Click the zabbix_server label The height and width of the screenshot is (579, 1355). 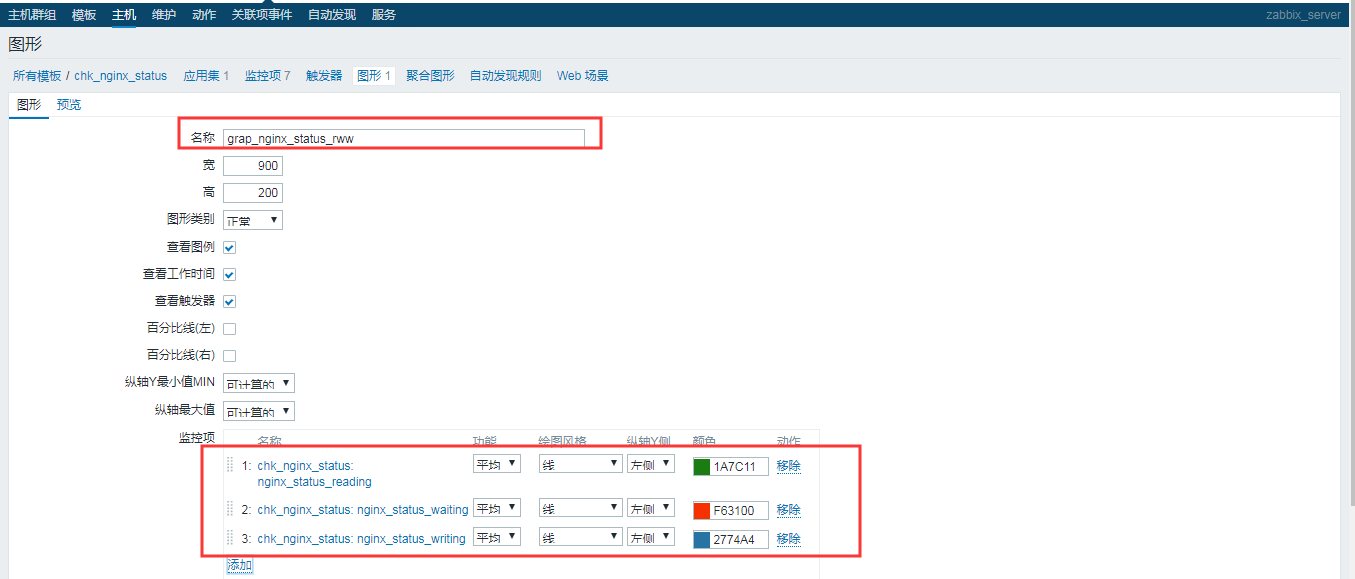point(1302,15)
